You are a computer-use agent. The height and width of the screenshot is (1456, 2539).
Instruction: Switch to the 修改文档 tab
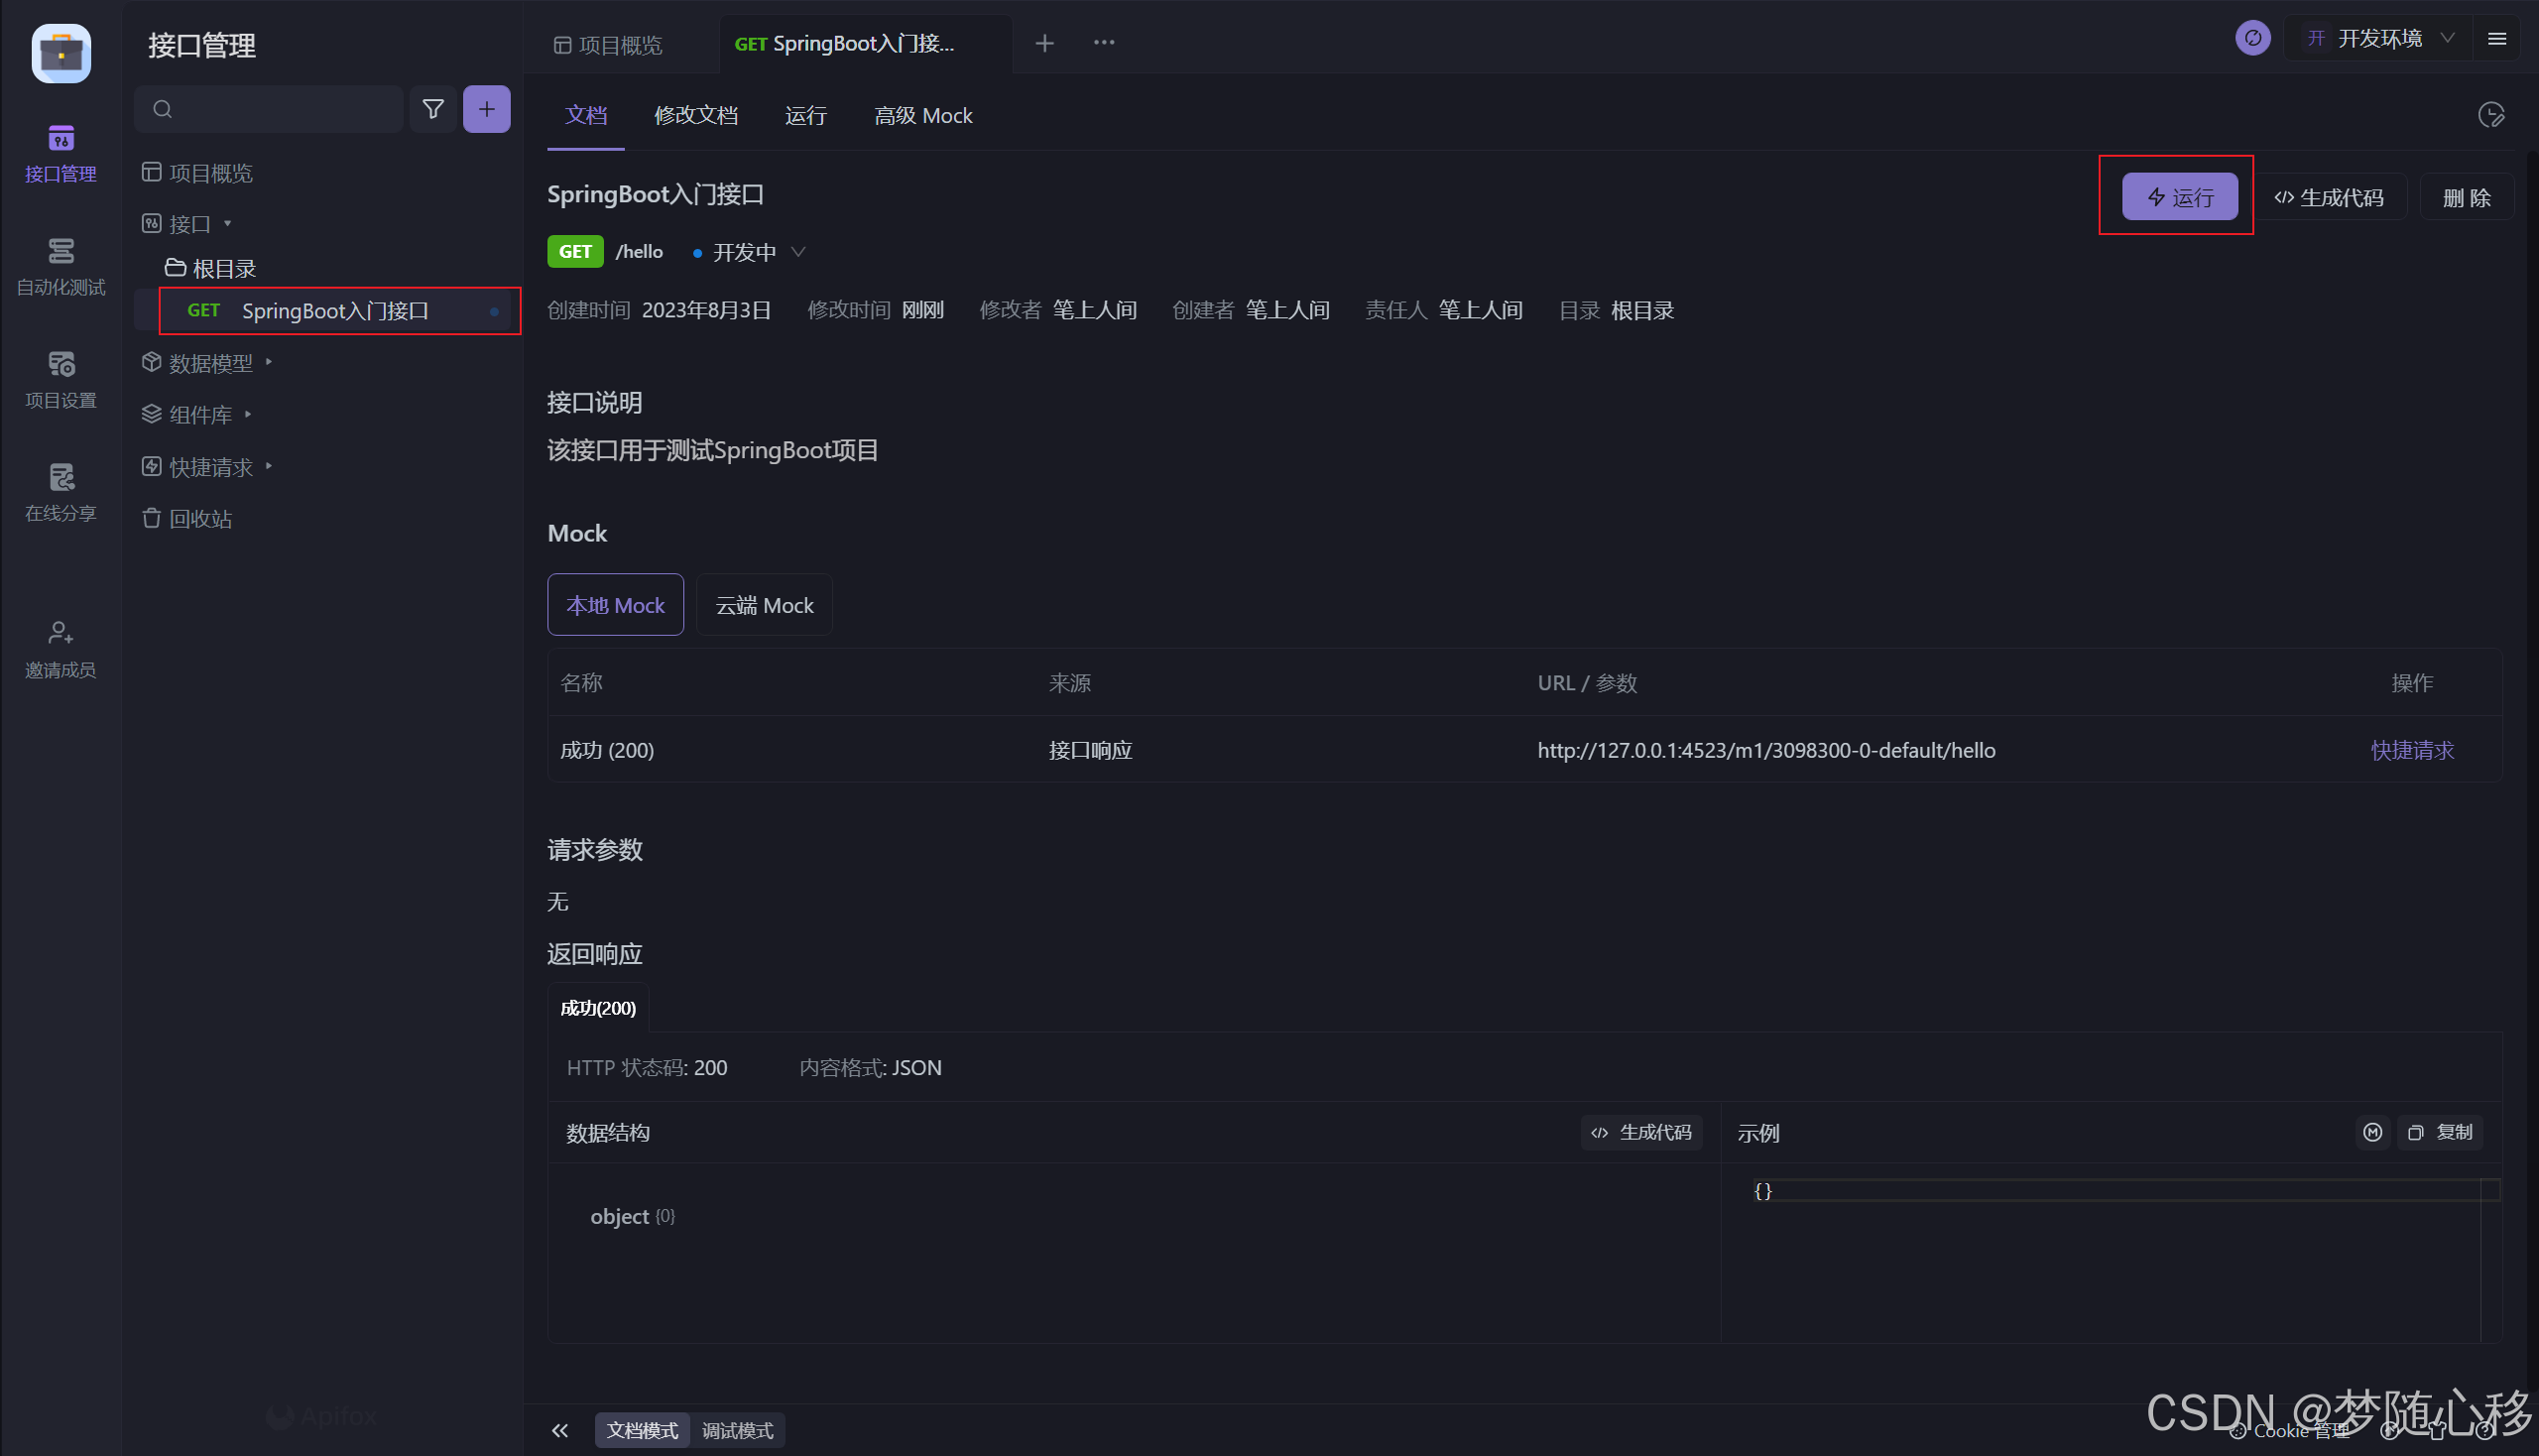696,115
